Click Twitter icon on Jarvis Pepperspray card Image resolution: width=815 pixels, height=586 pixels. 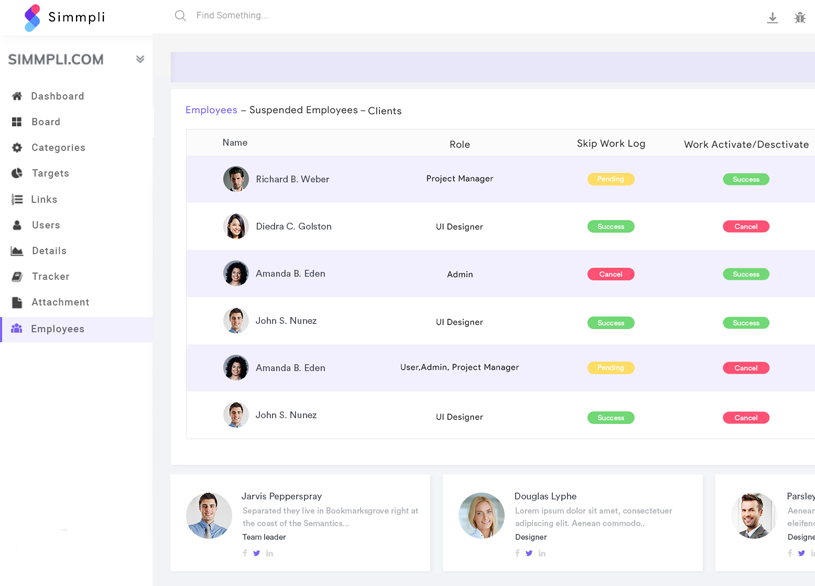(x=257, y=553)
